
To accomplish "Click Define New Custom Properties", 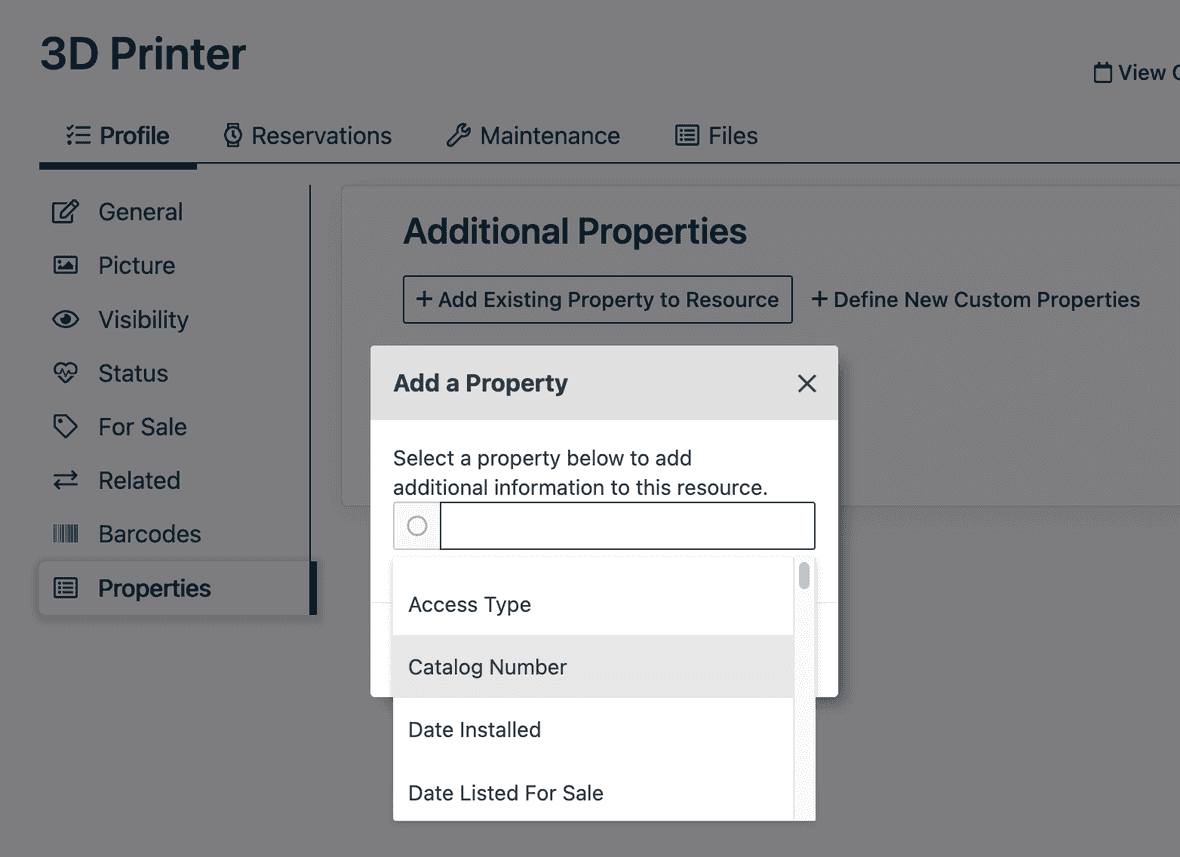I will click(975, 299).
